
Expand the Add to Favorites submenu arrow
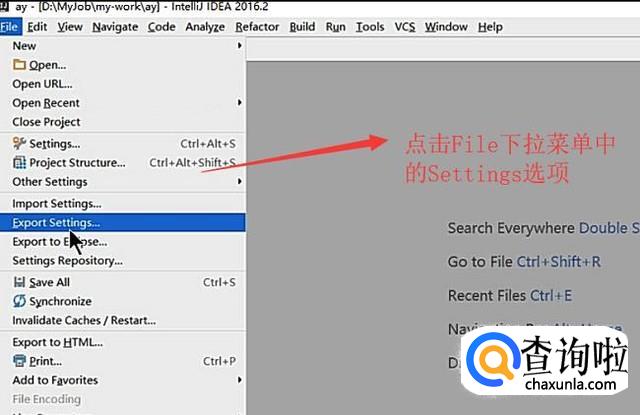(240, 380)
